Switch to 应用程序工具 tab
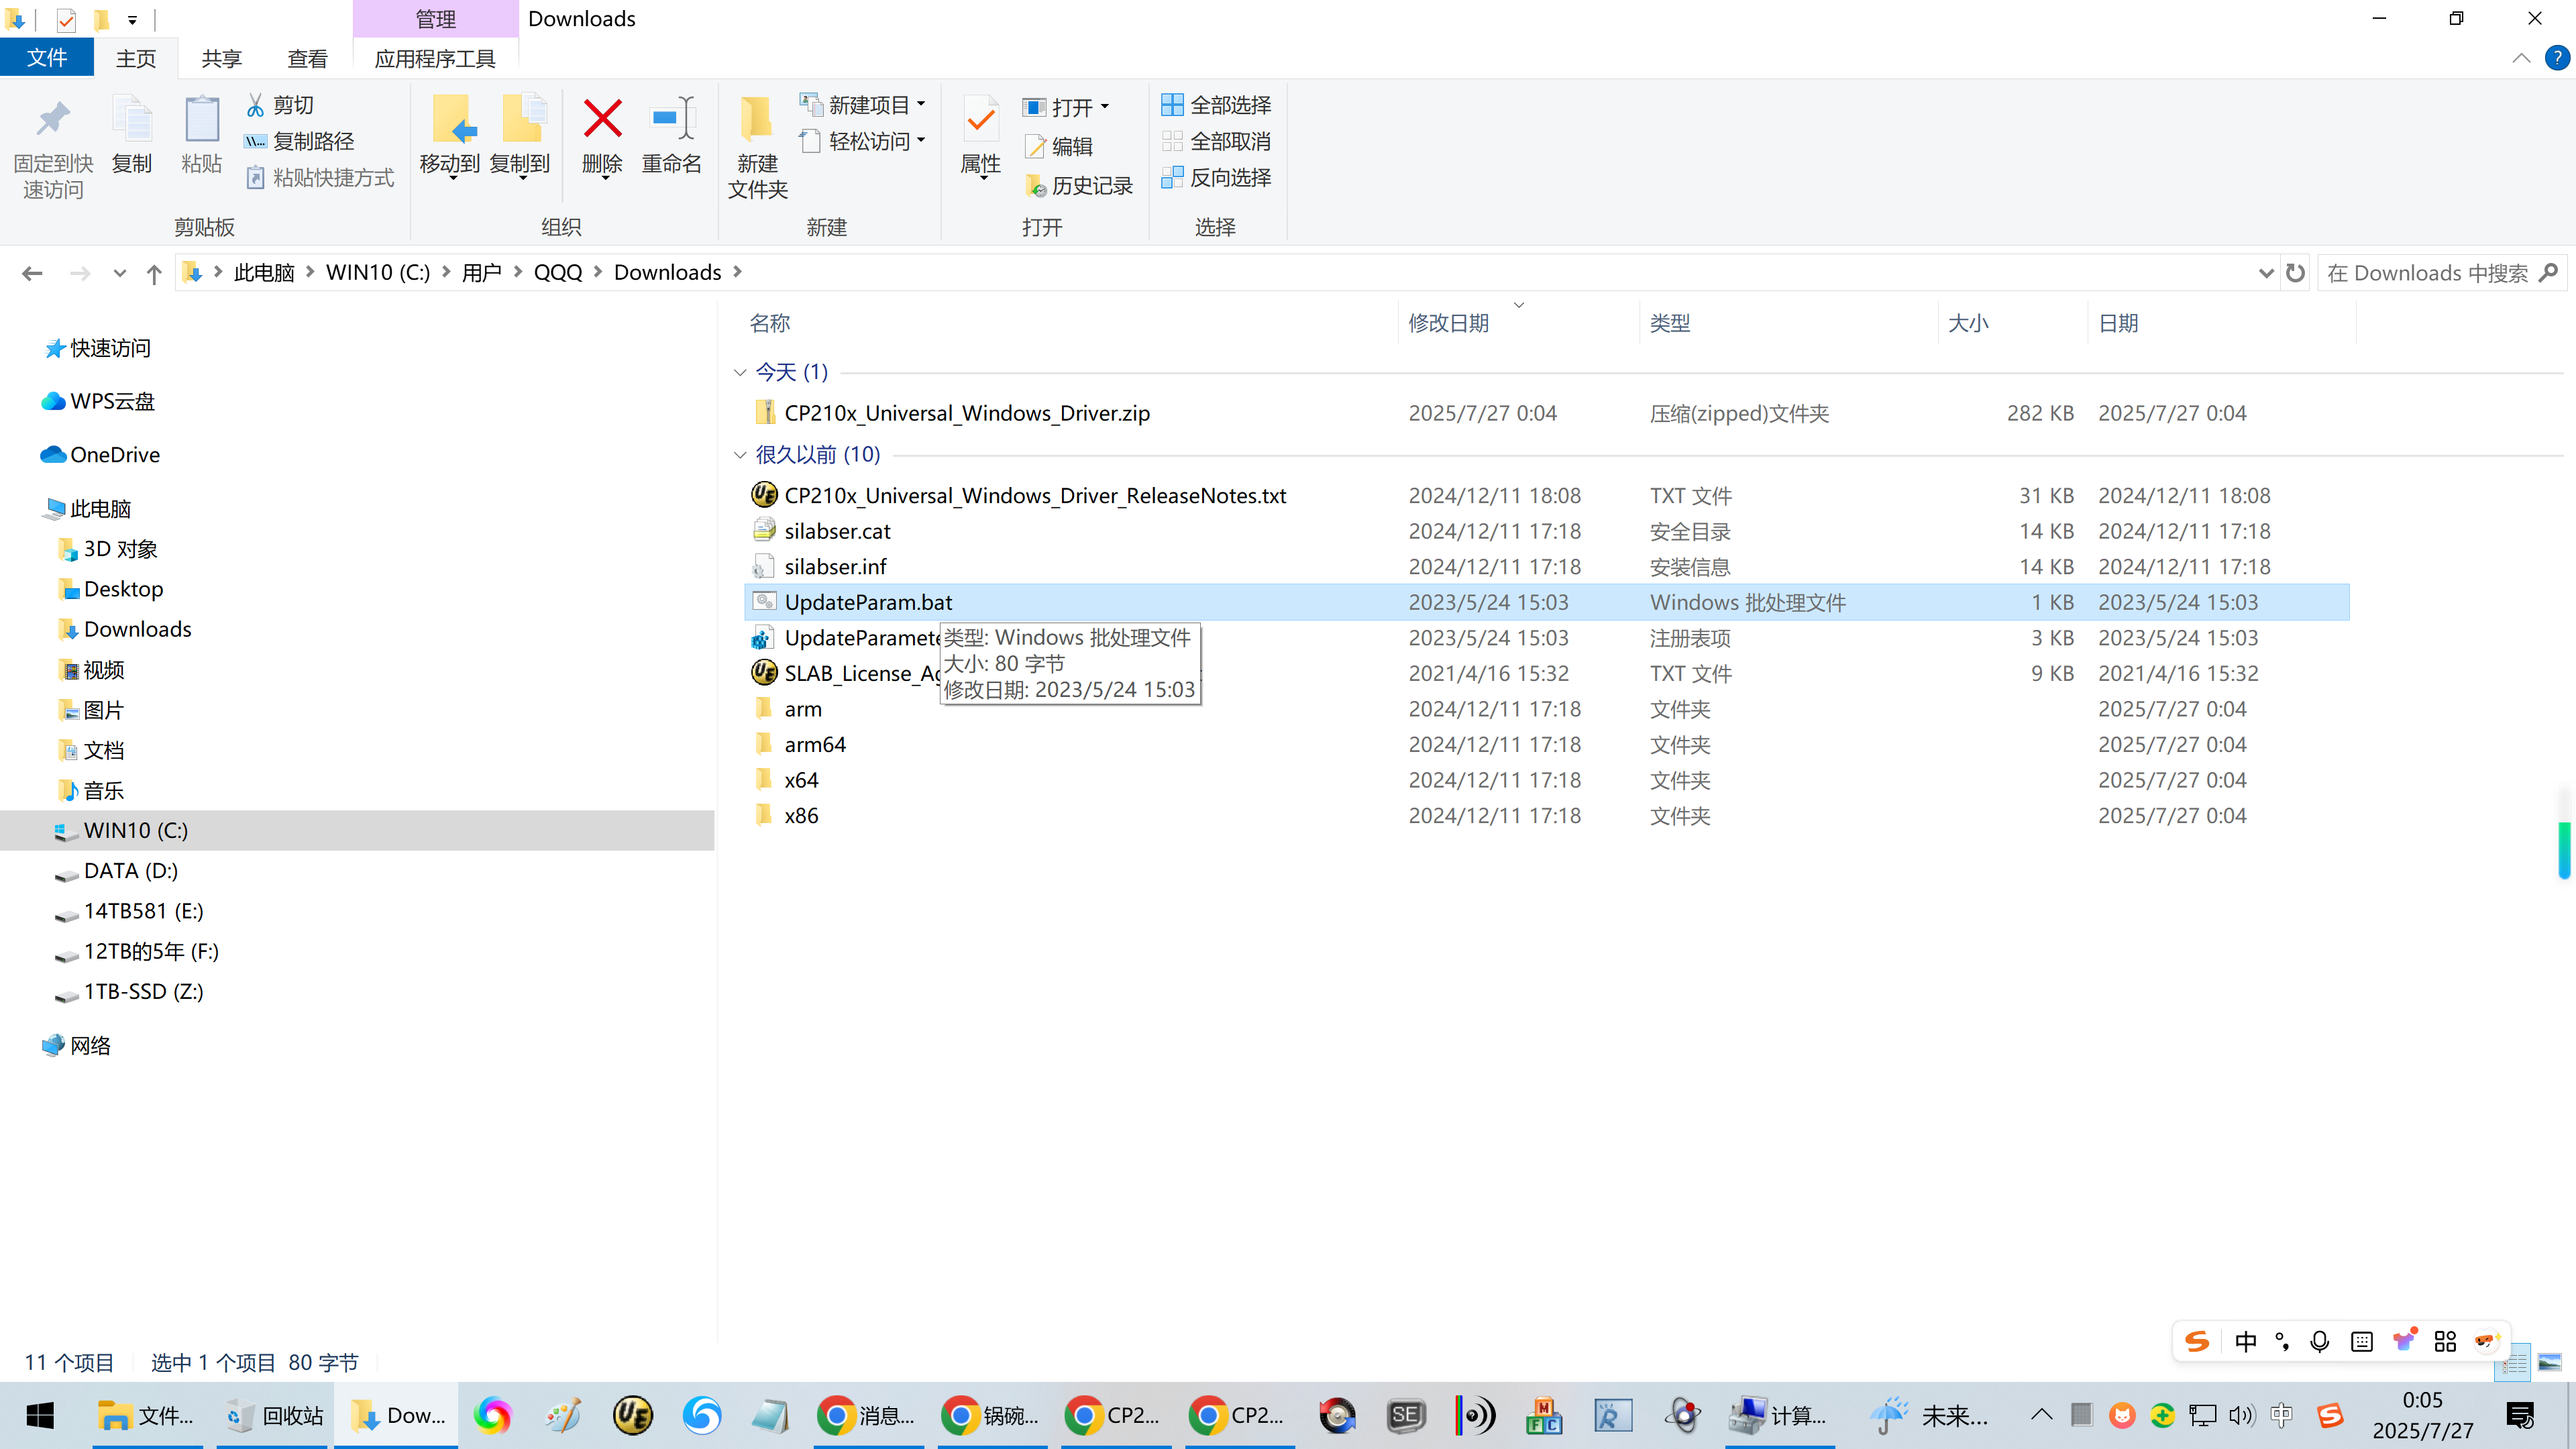Screen dimensions: 2576x1449 coord(435,58)
